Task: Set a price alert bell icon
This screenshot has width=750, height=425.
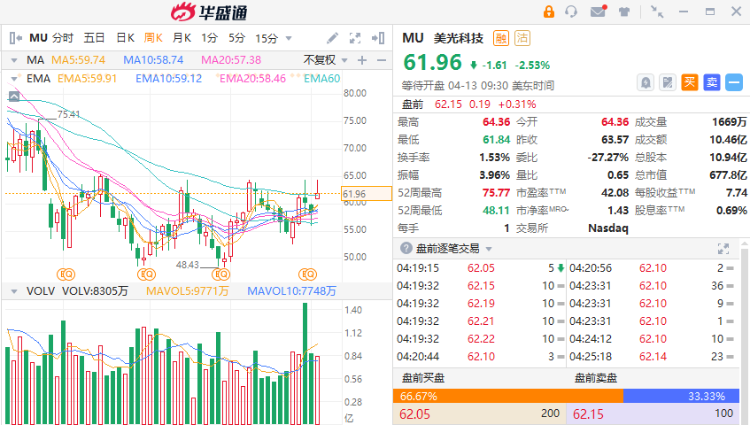Action: (x=645, y=83)
